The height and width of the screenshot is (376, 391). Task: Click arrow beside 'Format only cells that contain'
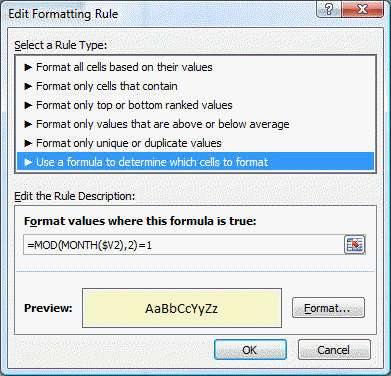[28, 86]
